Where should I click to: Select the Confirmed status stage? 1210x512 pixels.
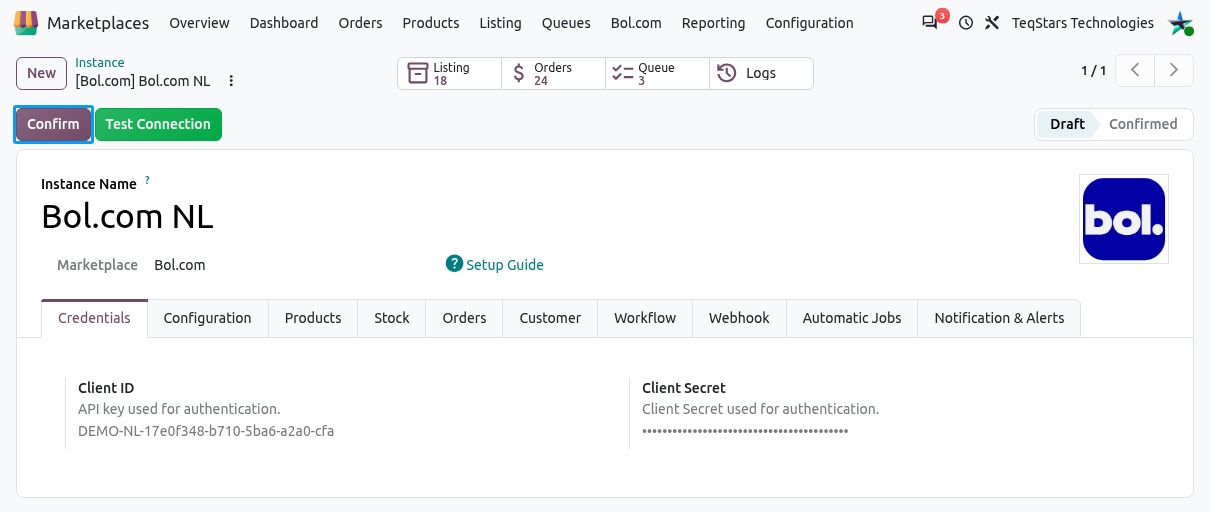point(1143,124)
